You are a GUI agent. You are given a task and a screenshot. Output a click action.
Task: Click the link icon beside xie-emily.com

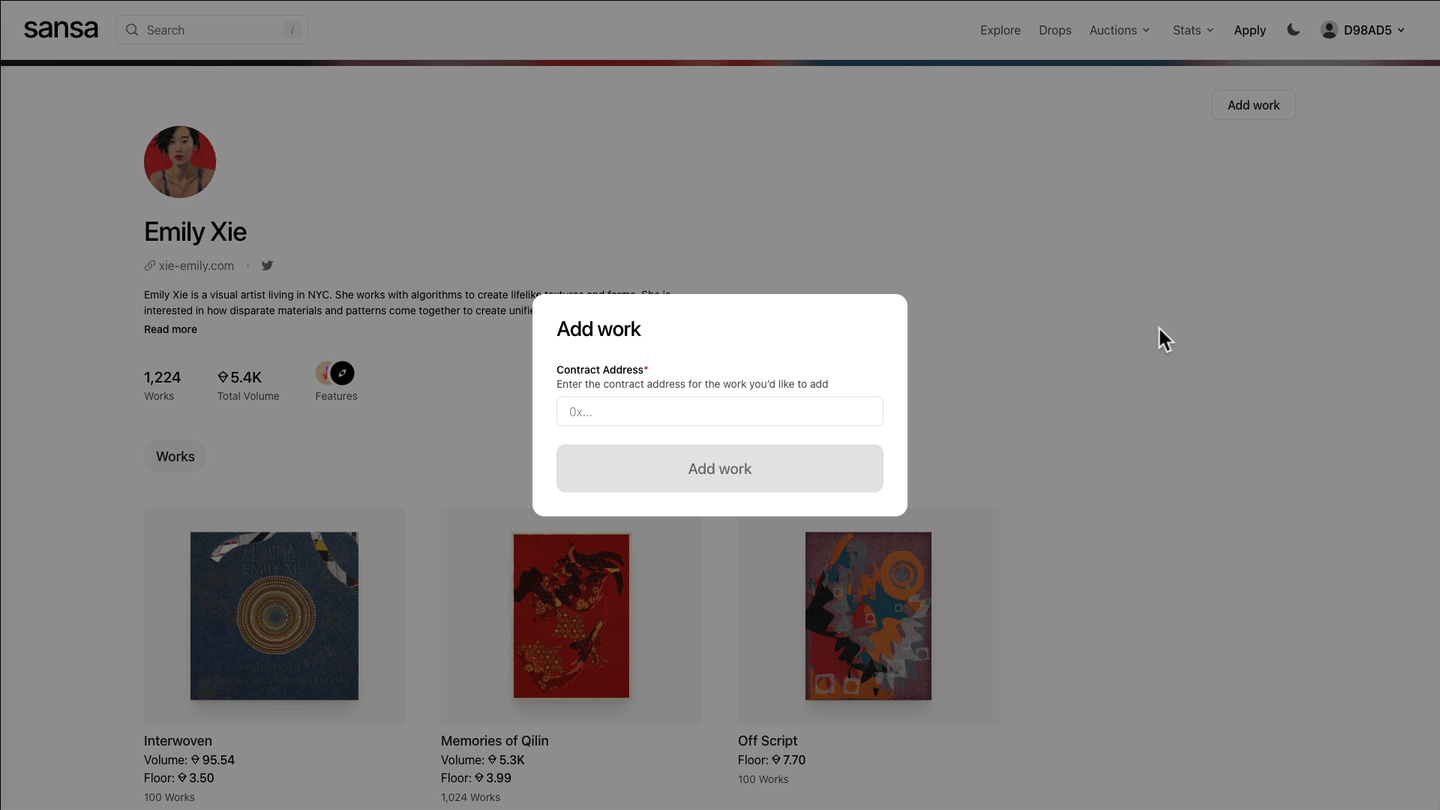(150, 266)
